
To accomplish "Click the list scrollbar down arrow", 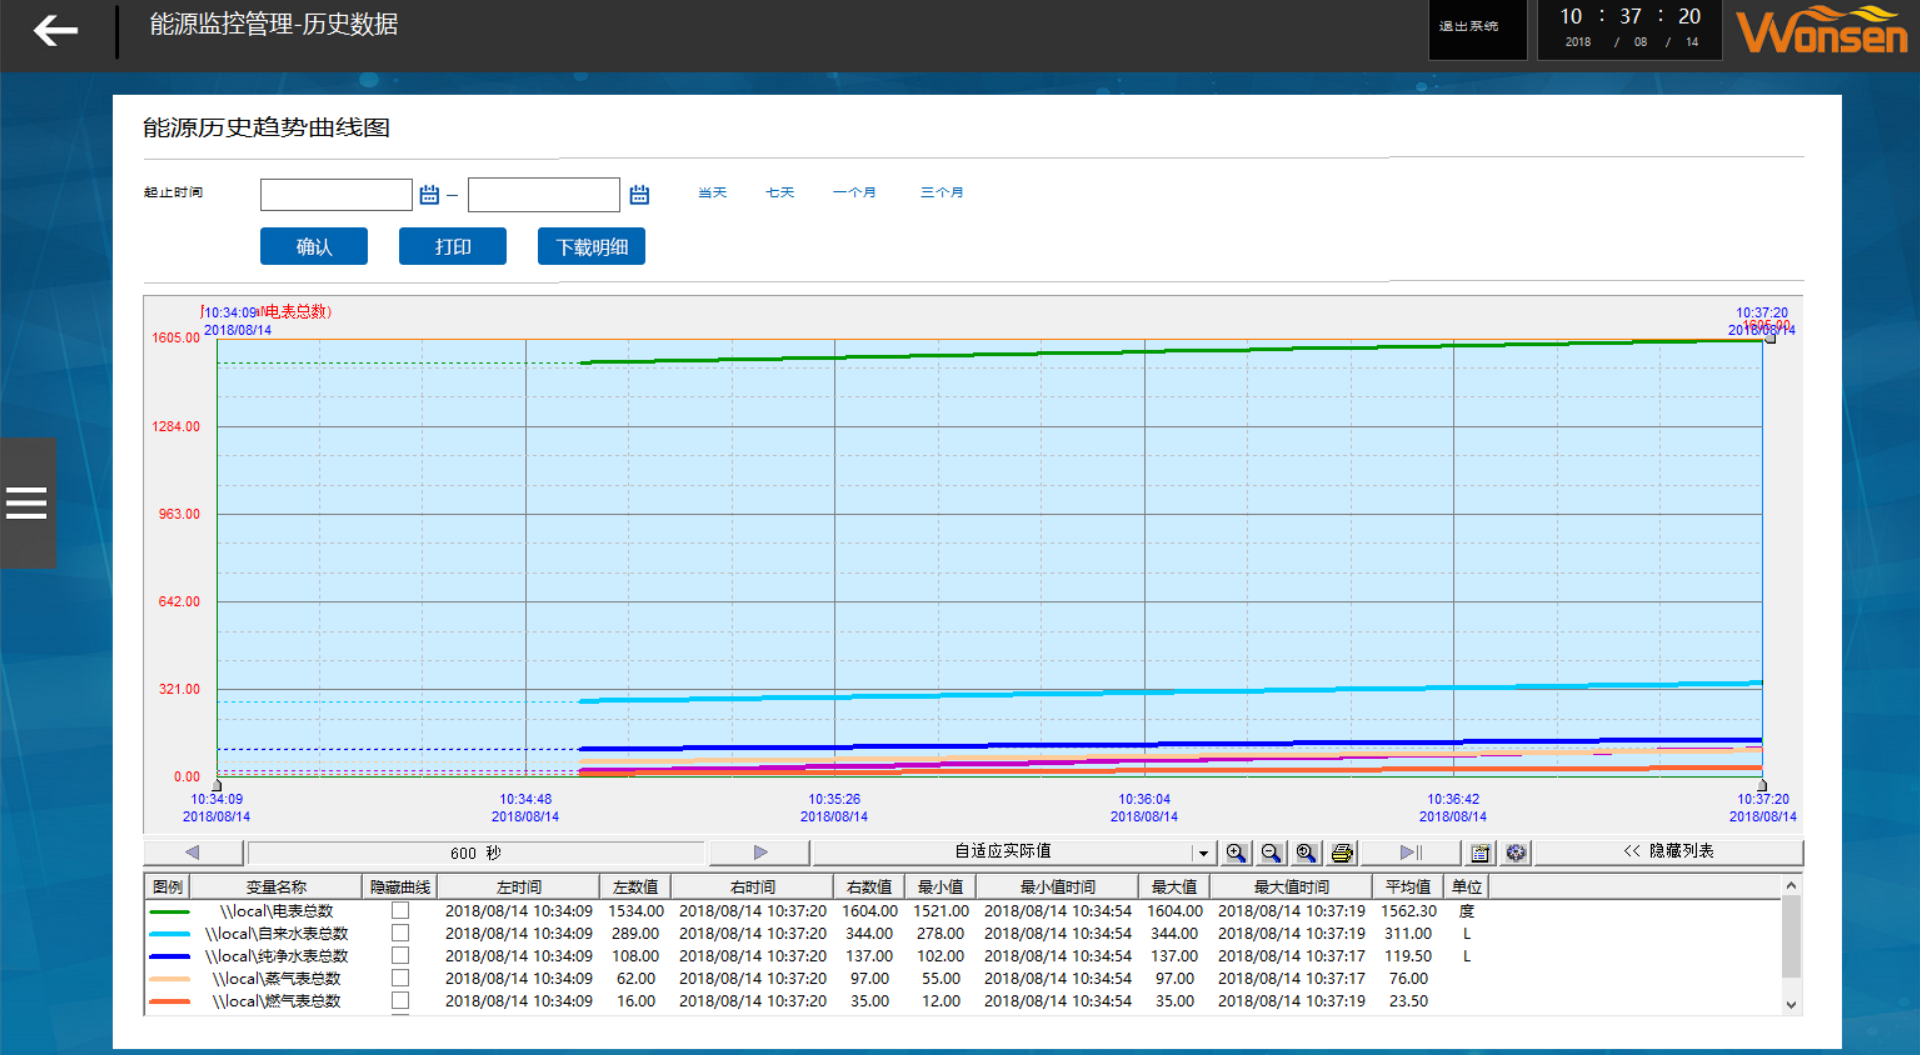I will 1791,1005.
